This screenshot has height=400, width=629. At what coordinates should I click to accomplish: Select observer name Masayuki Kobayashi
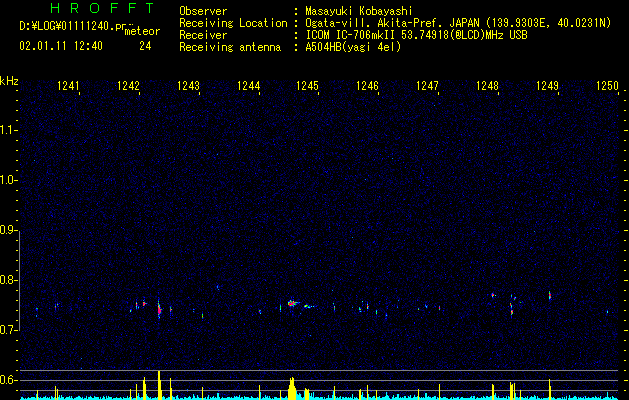tap(359, 11)
